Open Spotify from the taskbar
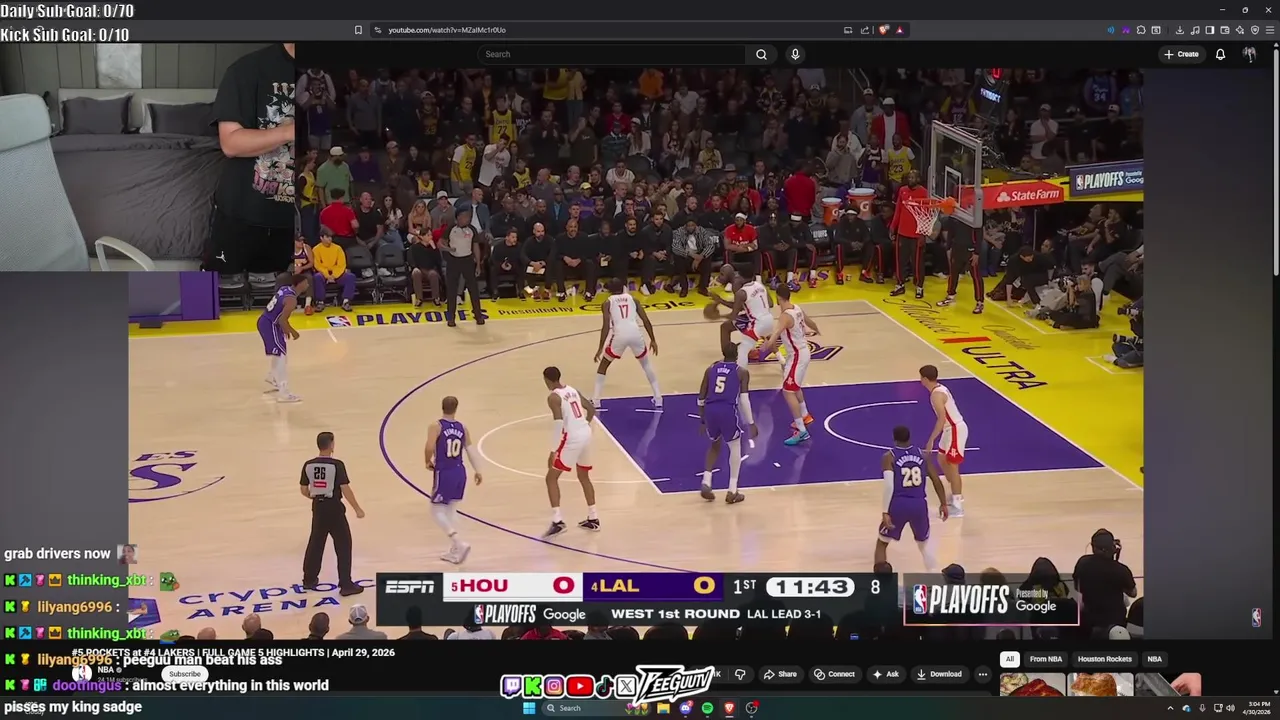 707,708
